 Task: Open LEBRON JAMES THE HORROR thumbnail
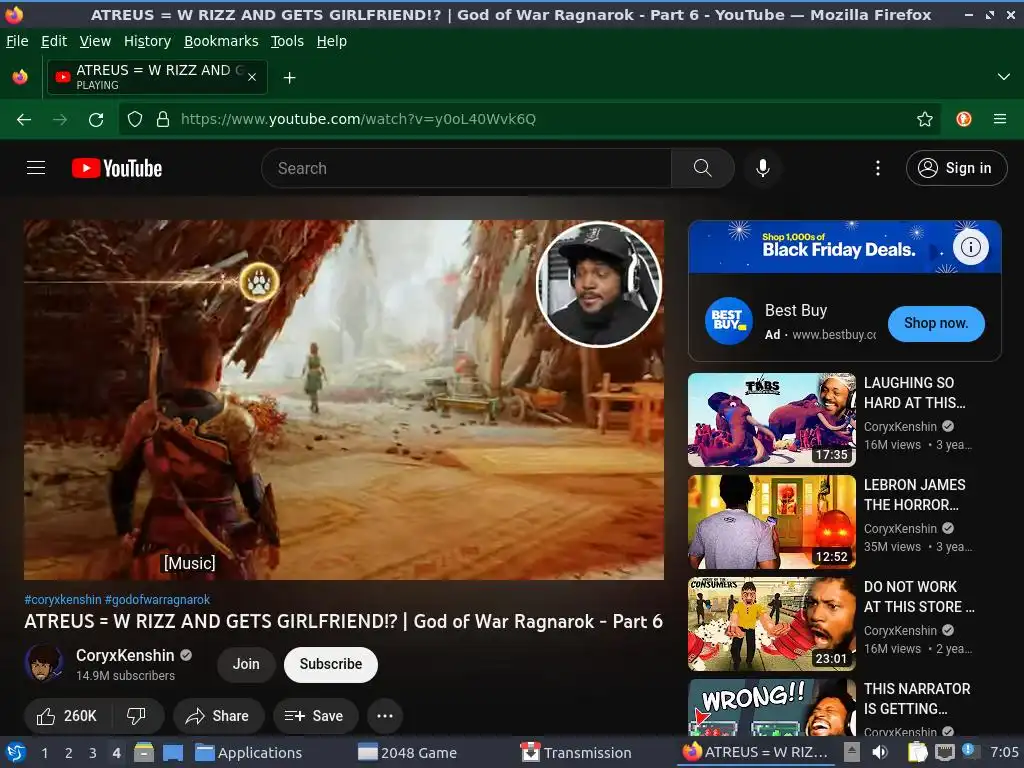771,521
